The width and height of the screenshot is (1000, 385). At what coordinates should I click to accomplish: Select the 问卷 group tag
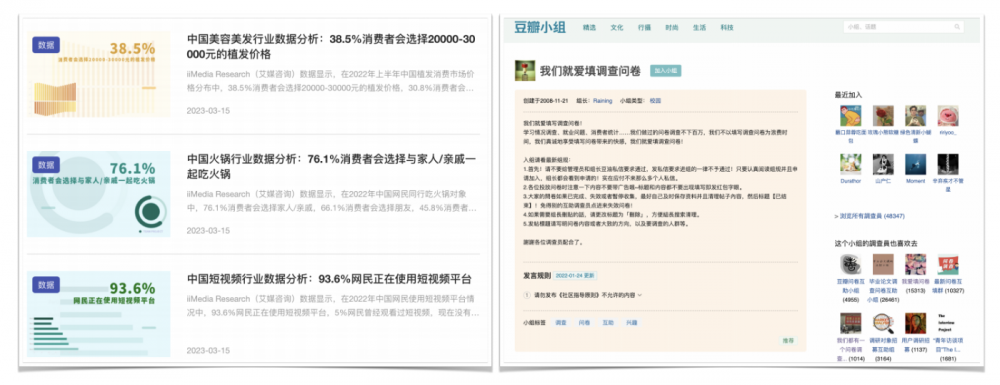pyautogui.click(x=584, y=323)
